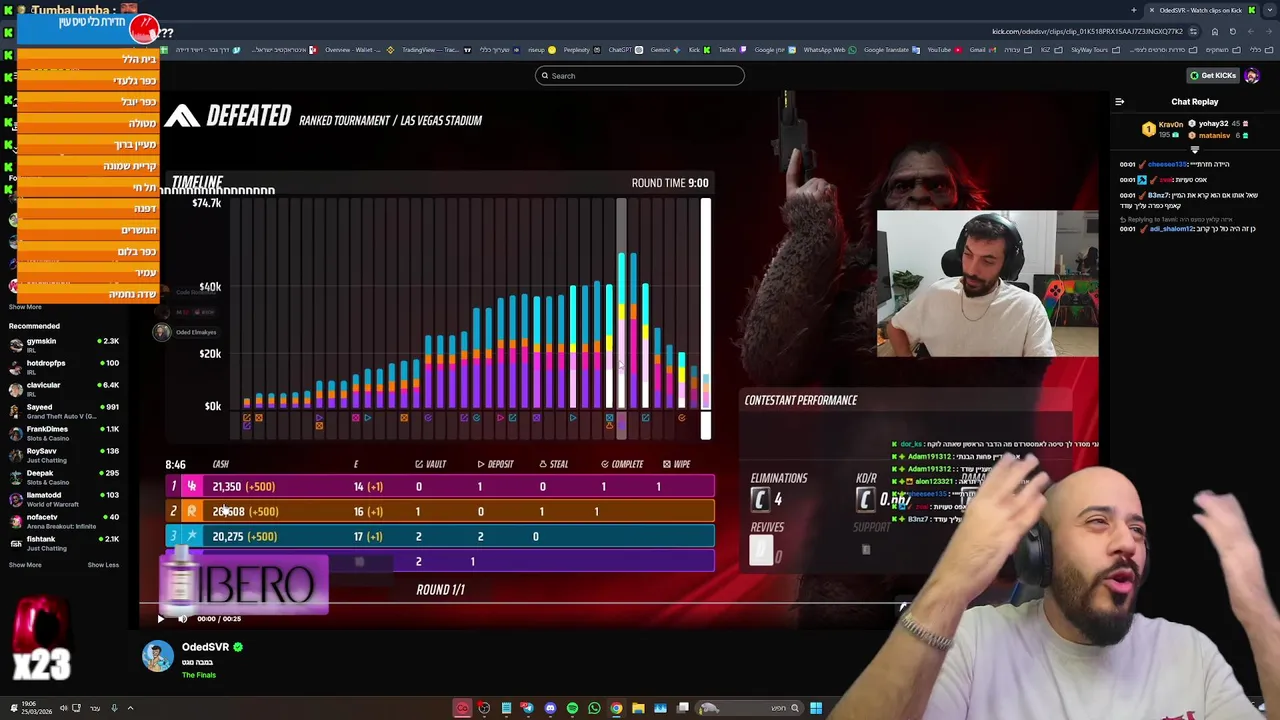
Task: Open RoySavv recommended channel
Action: coord(63,455)
